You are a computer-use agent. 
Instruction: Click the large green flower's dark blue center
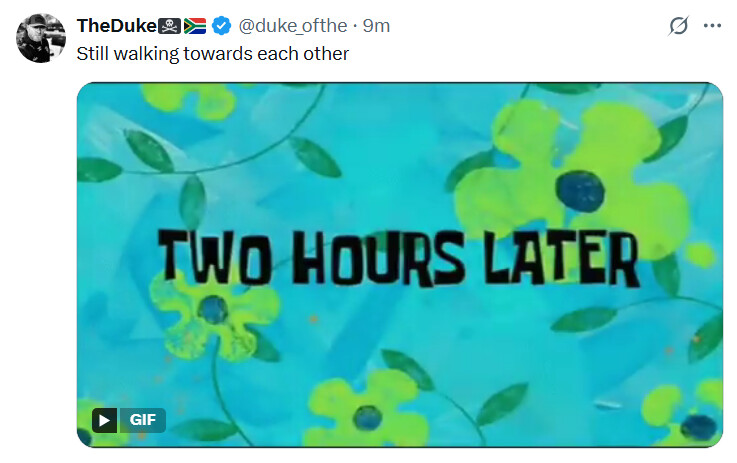click(580, 191)
